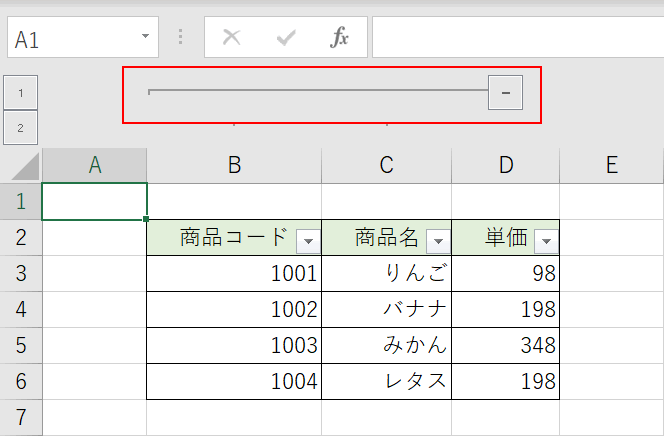Image resolution: width=664 pixels, height=436 pixels.
Task: Select row 5 header
Action: [x=21, y=345]
